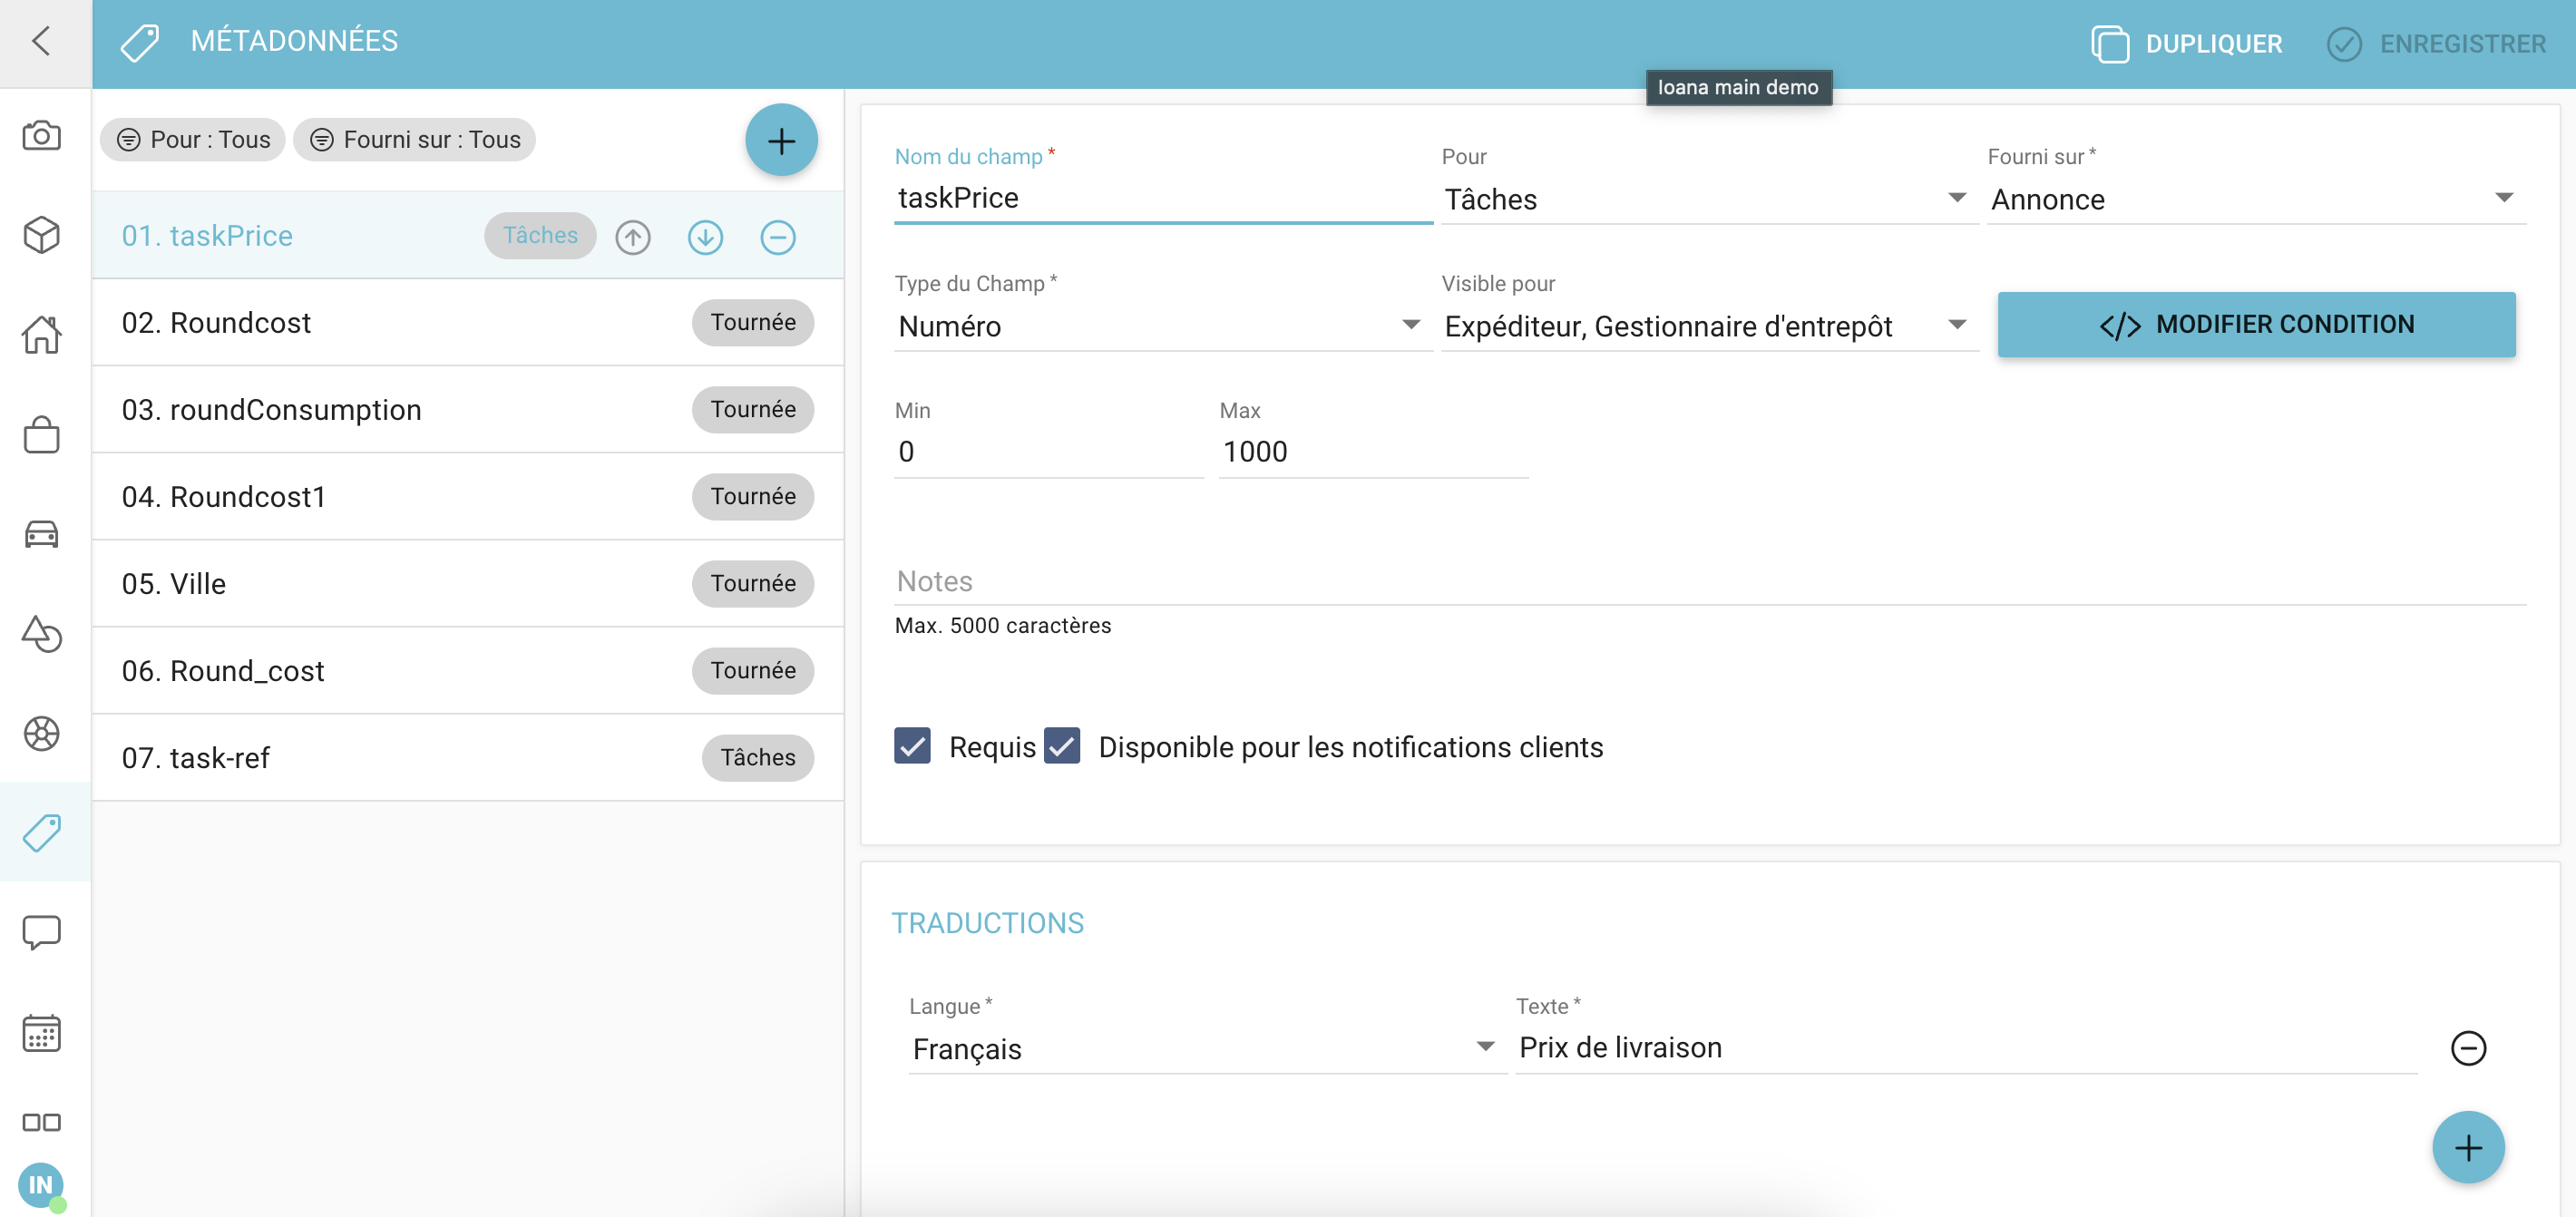Select the 02. Roundcost list item
2576x1217 pixels.
coord(468,323)
